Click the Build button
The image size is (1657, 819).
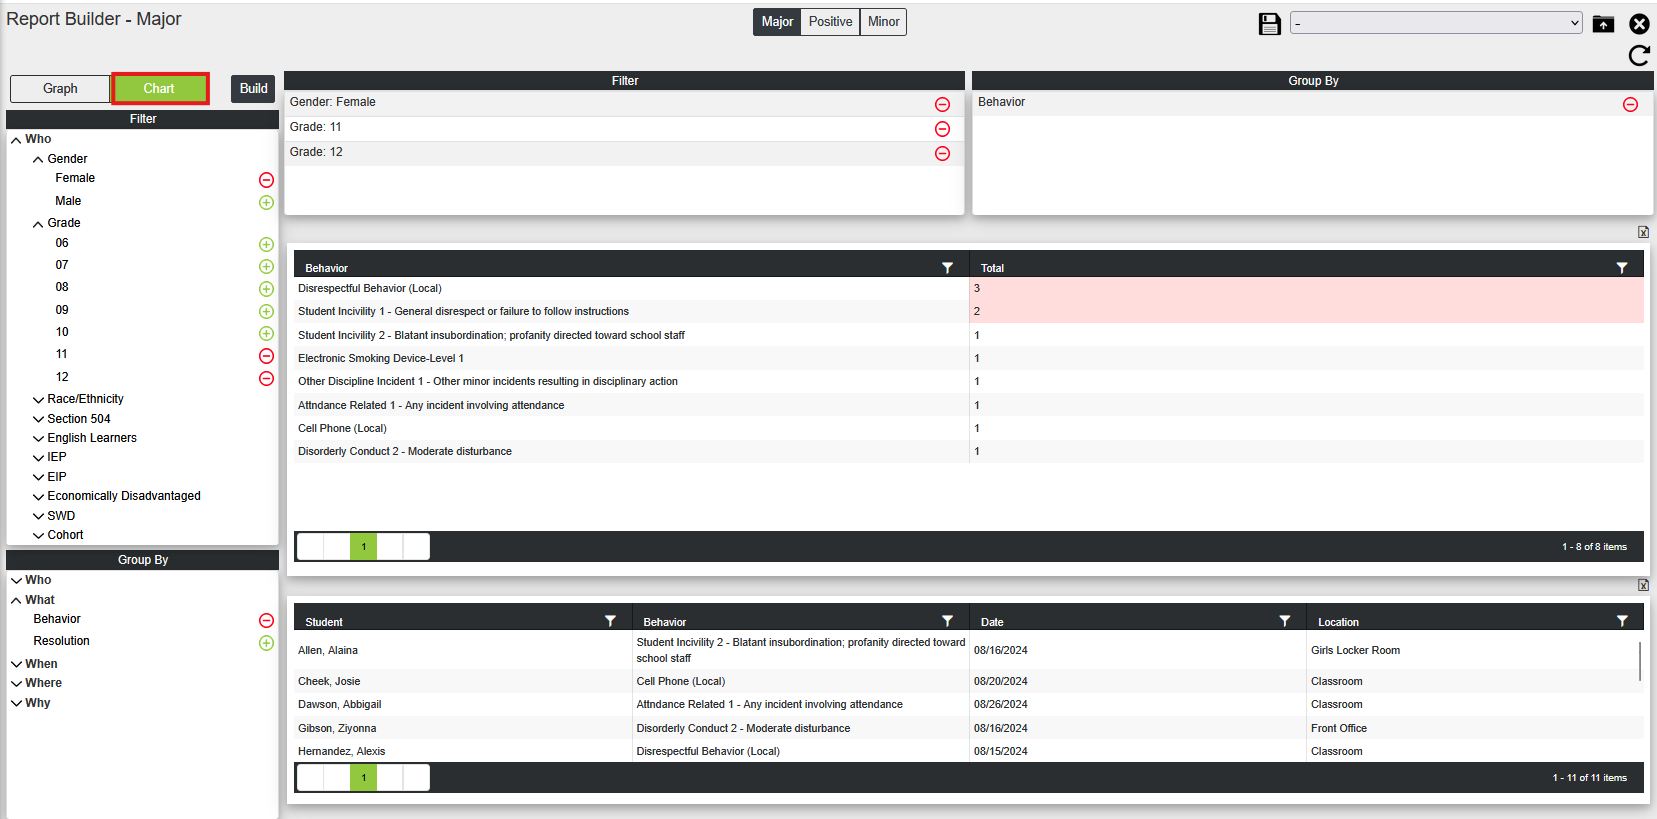(x=253, y=88)
